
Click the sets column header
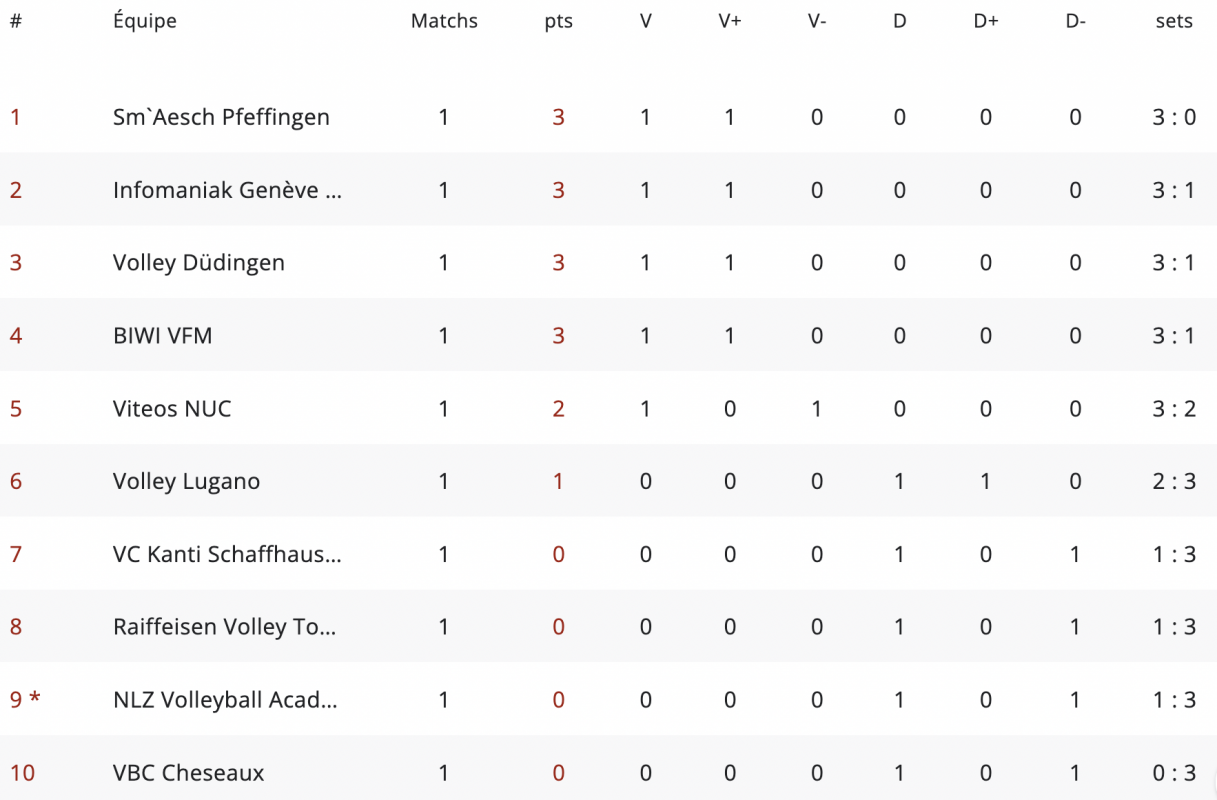click(x=1173, y=21)
